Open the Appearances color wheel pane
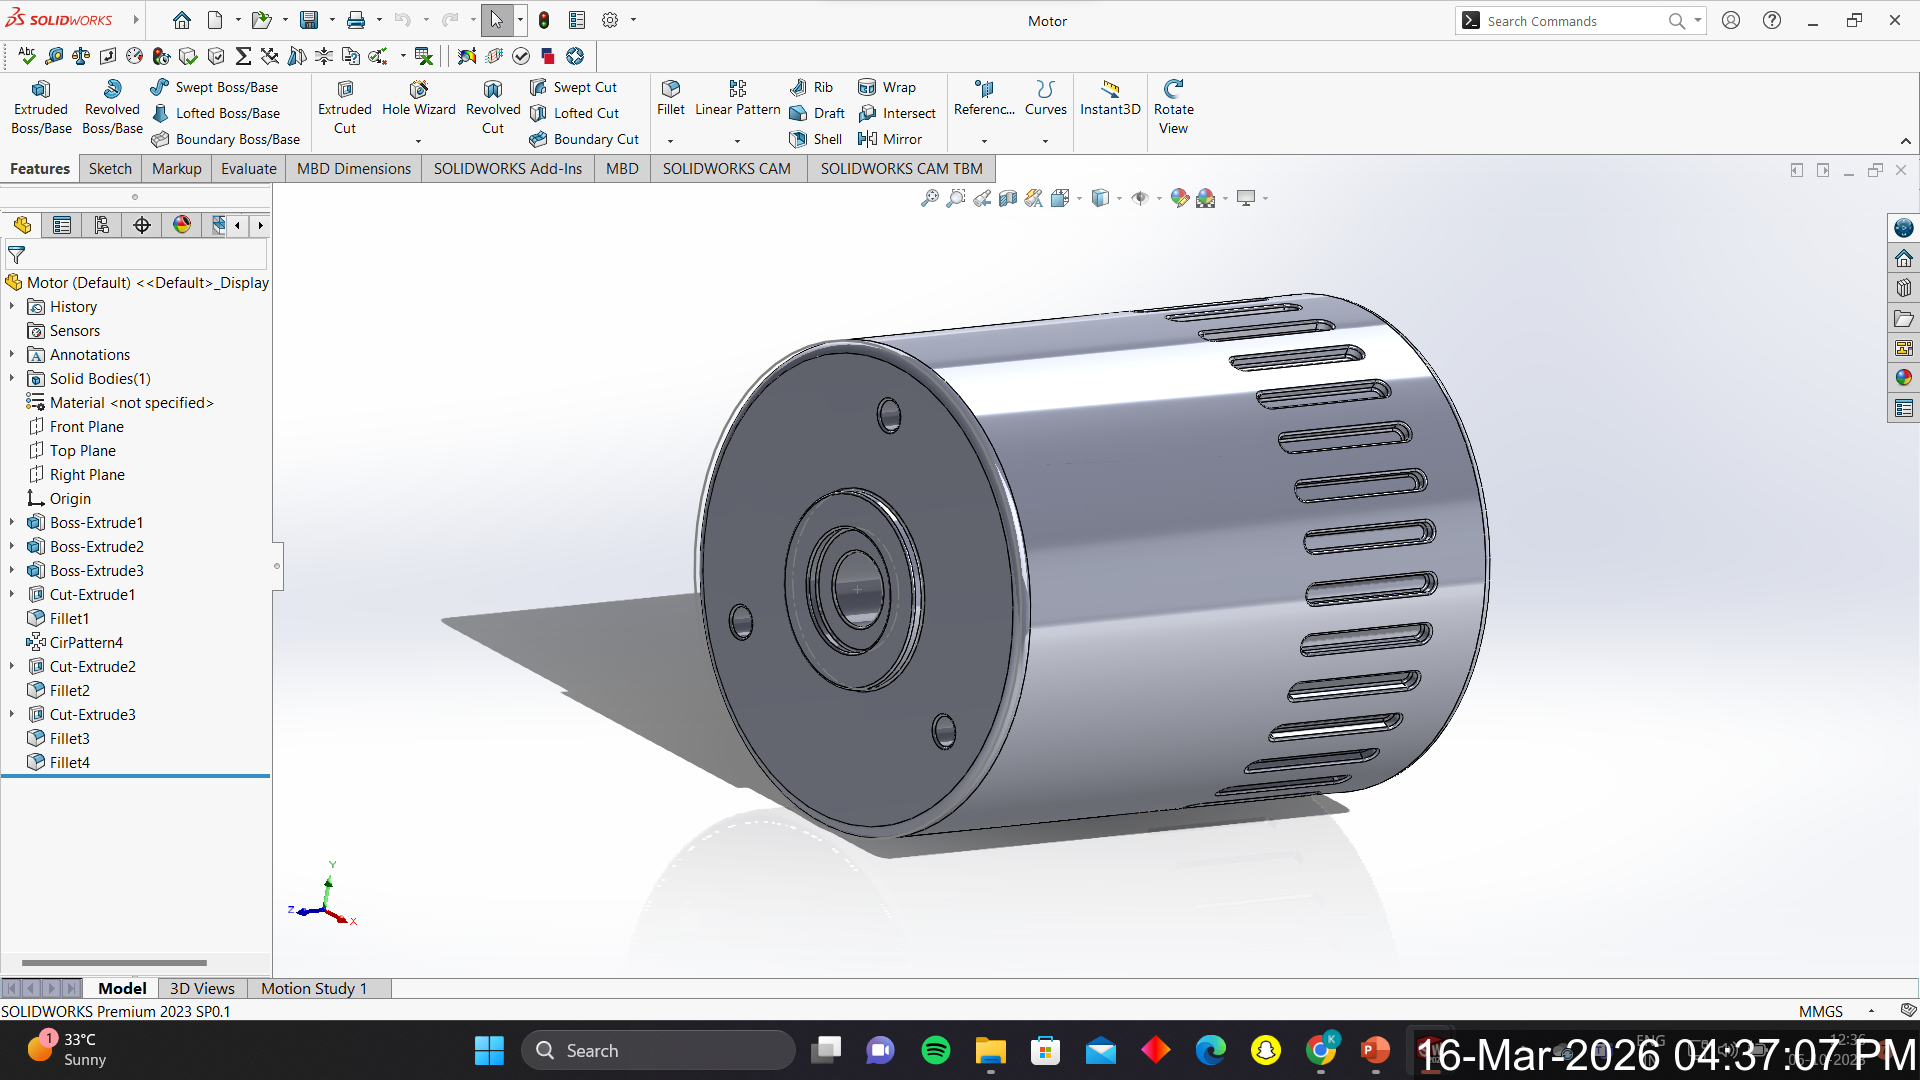This screenshot has width=1920, height=1080. pyautogui.click(x=1903, y=378)
